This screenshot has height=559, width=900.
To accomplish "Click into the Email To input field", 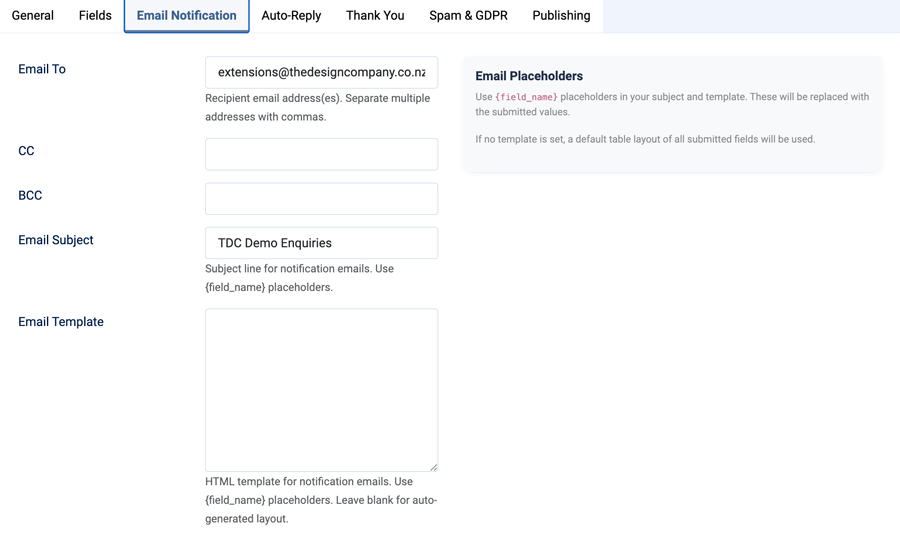I will 321,73.
